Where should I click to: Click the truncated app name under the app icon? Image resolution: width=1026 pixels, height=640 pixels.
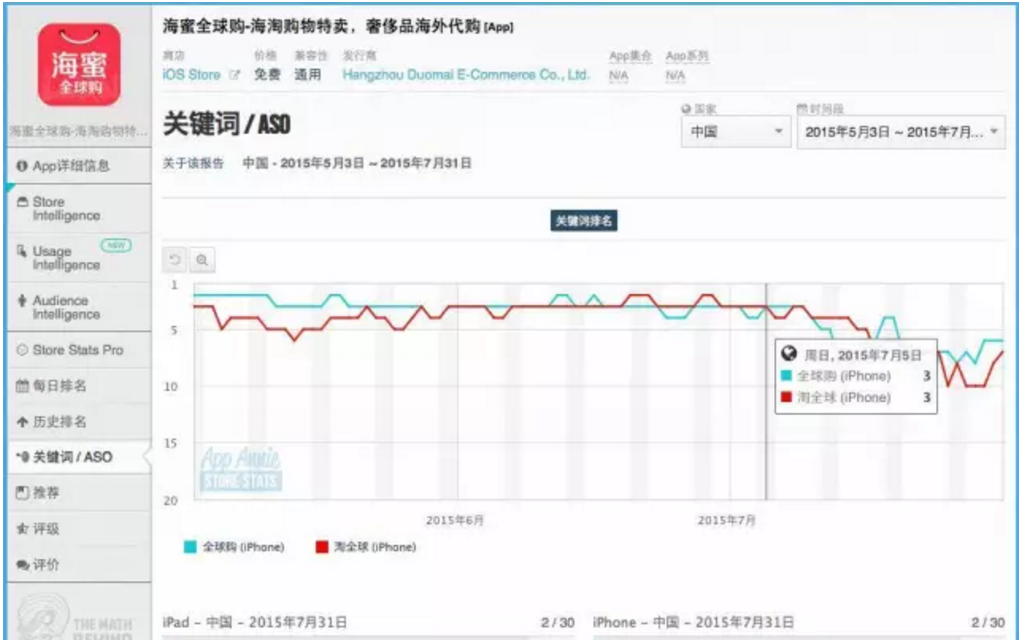(x=79, y=132)
